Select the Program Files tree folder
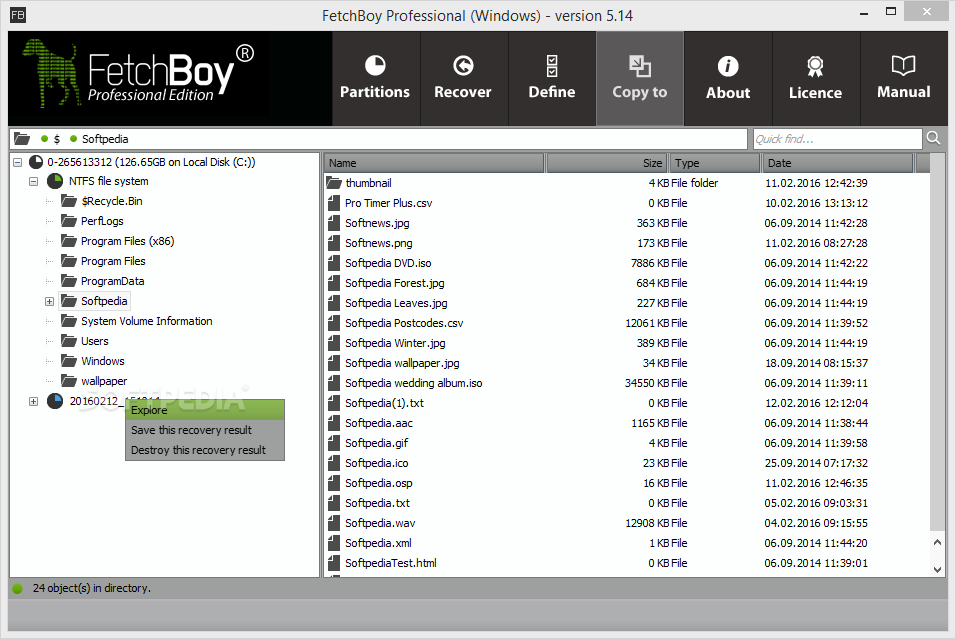This screenshot has height=639, width=956. (x=113, y=261)
